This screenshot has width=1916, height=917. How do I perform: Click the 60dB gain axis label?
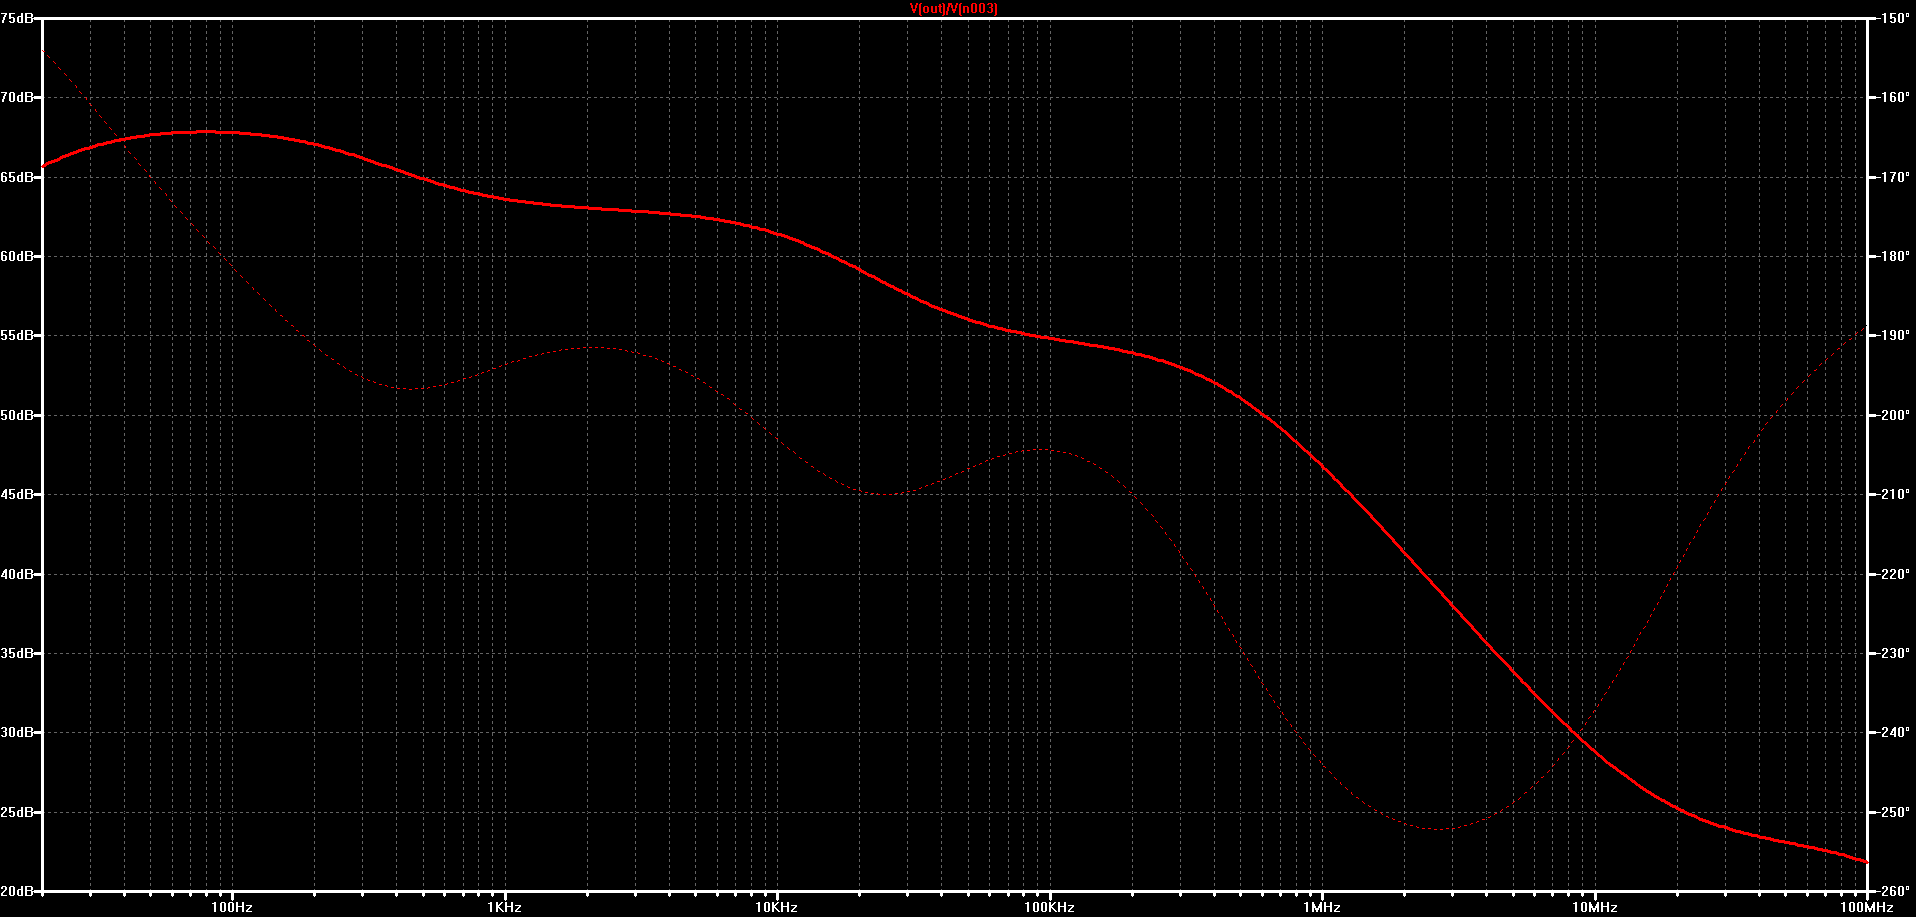(x=17, y=256)
